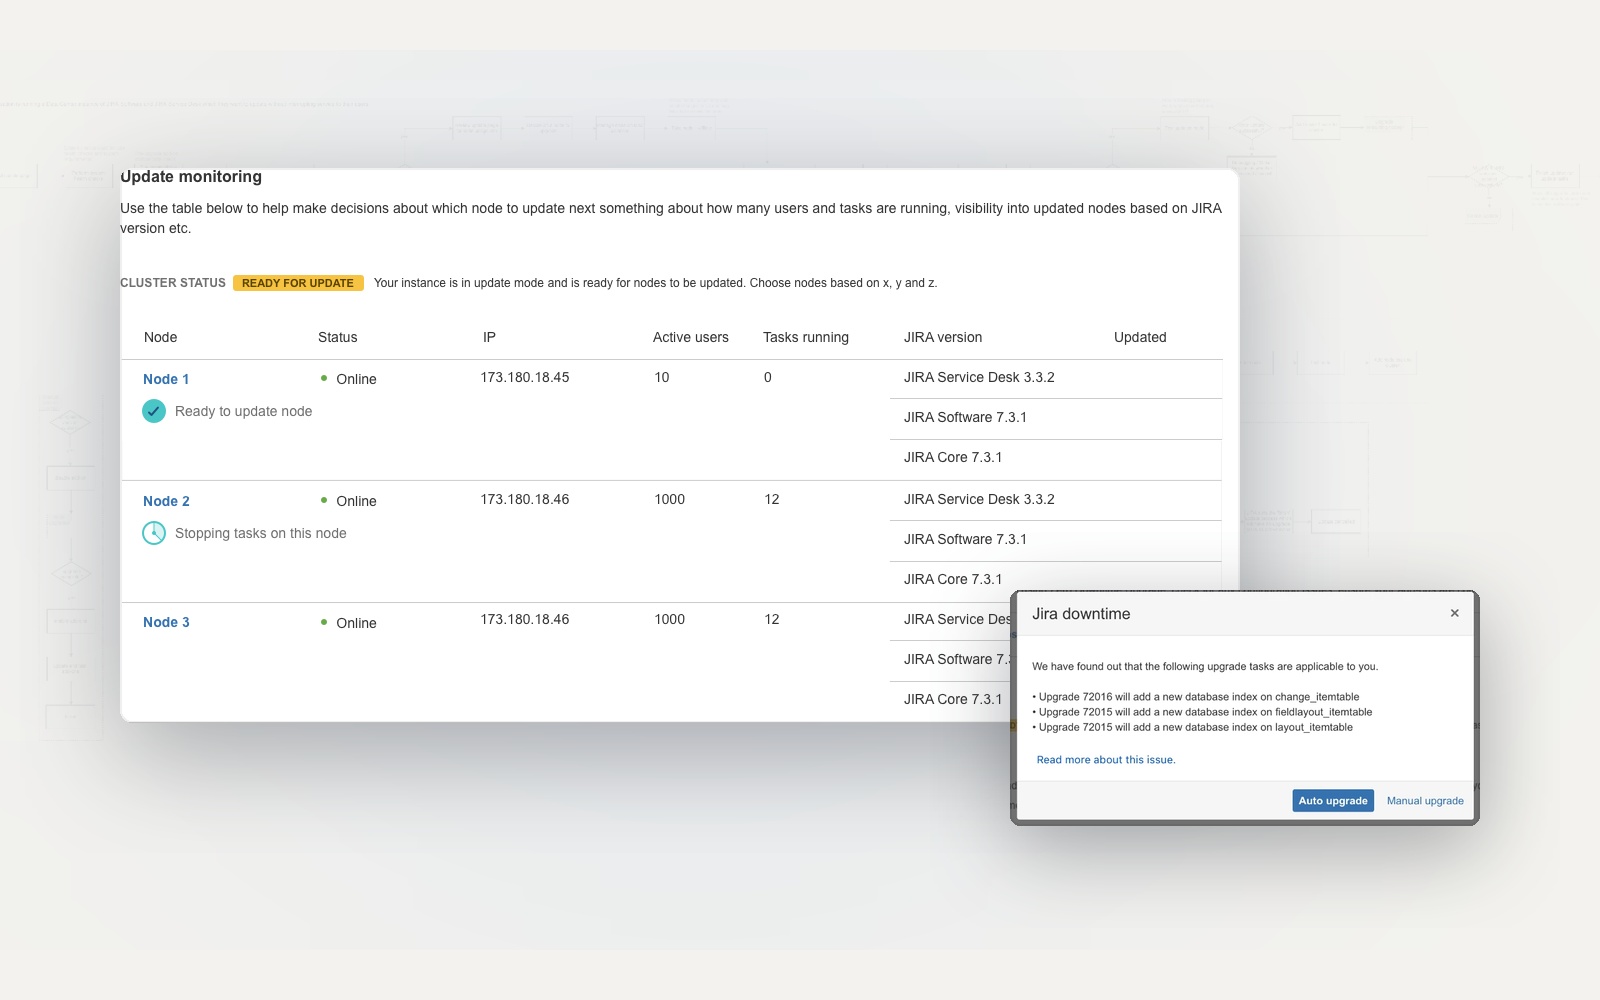Click active users value 1000 for Node 3
Screen dimensions: 1600x1000
click(670, 619)
